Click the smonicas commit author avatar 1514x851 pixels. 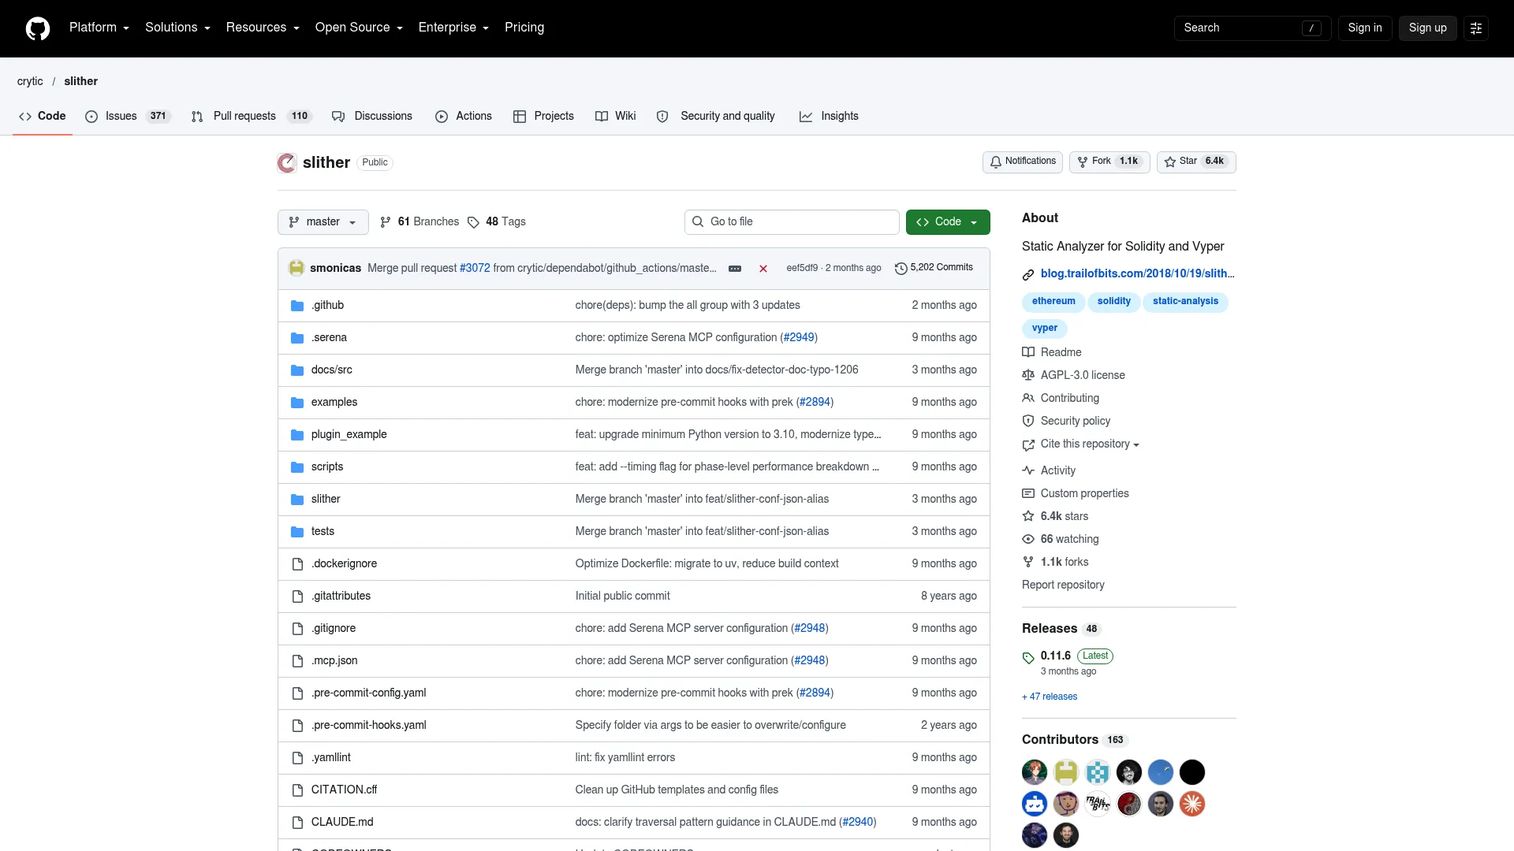(x=296, y=268)
